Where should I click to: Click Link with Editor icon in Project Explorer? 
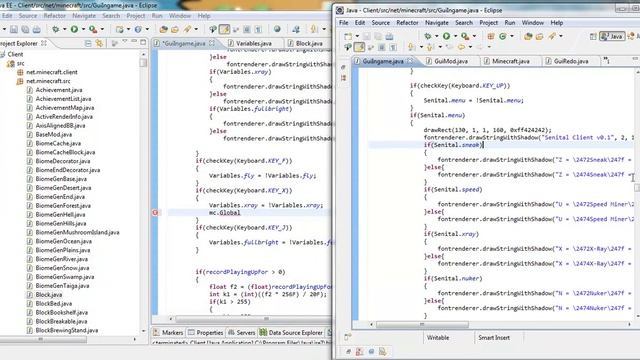pos(99,43)
